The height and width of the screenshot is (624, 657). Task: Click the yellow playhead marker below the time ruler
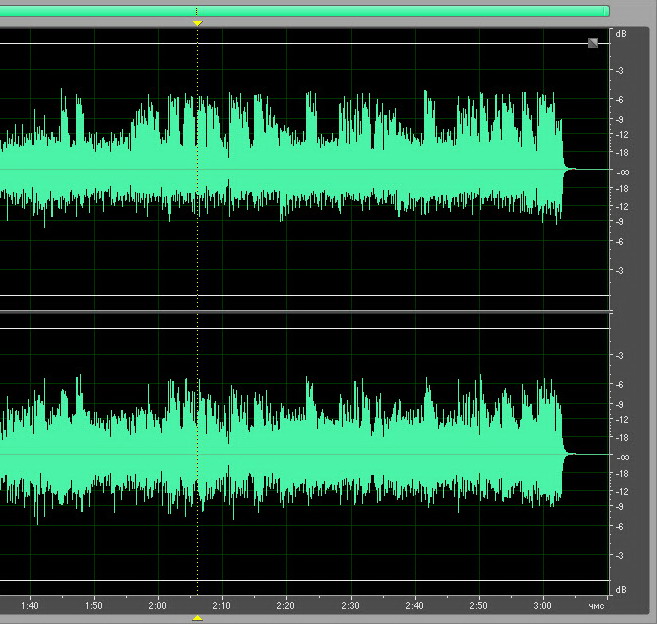point(197,618)
